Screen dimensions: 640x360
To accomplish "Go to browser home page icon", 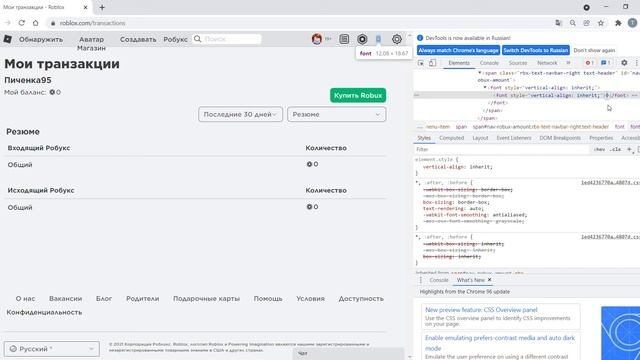I will 36,23.
